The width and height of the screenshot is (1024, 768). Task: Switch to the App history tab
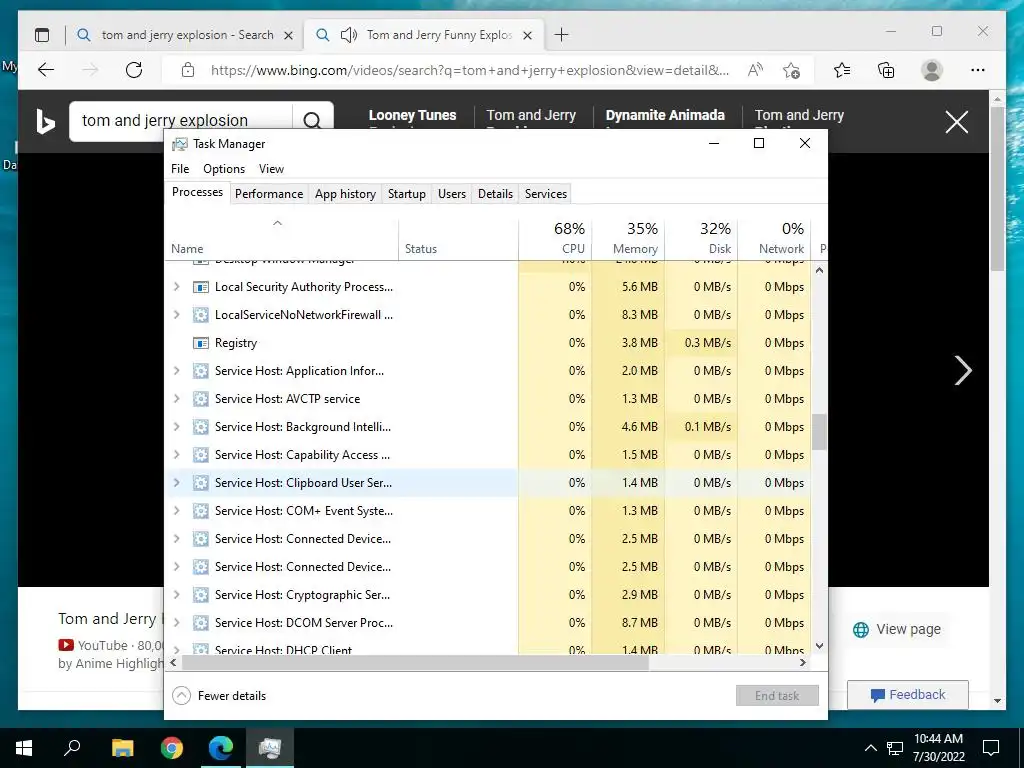(345, 194)
